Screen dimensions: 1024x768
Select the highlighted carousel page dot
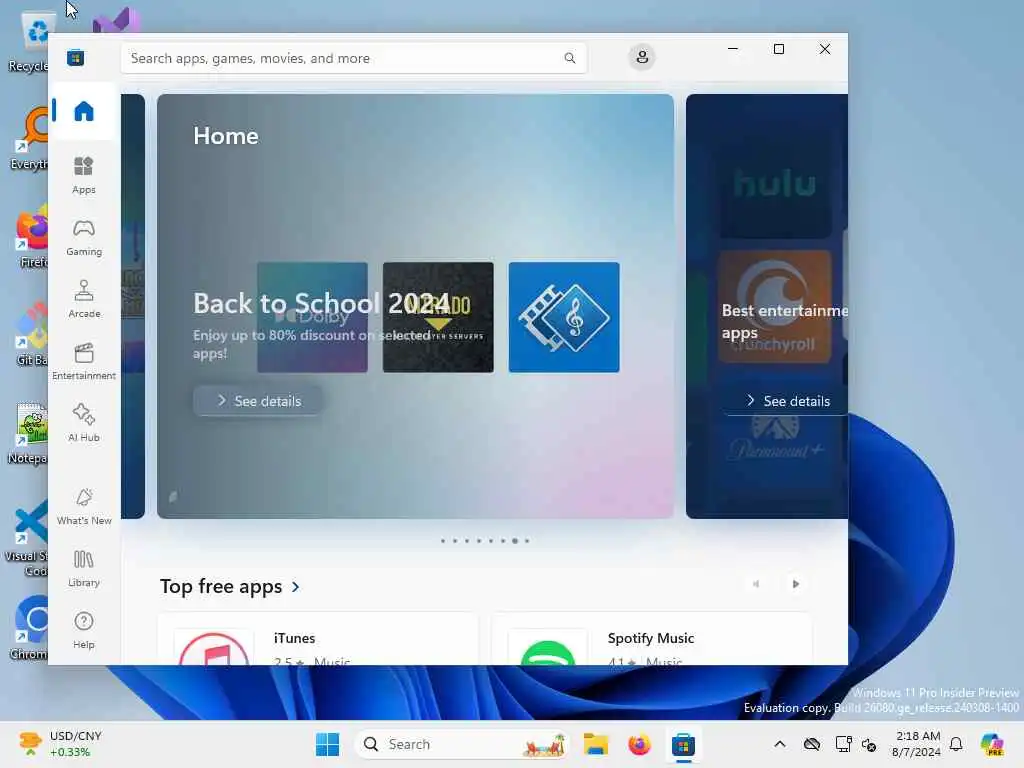tap(515, 541)
